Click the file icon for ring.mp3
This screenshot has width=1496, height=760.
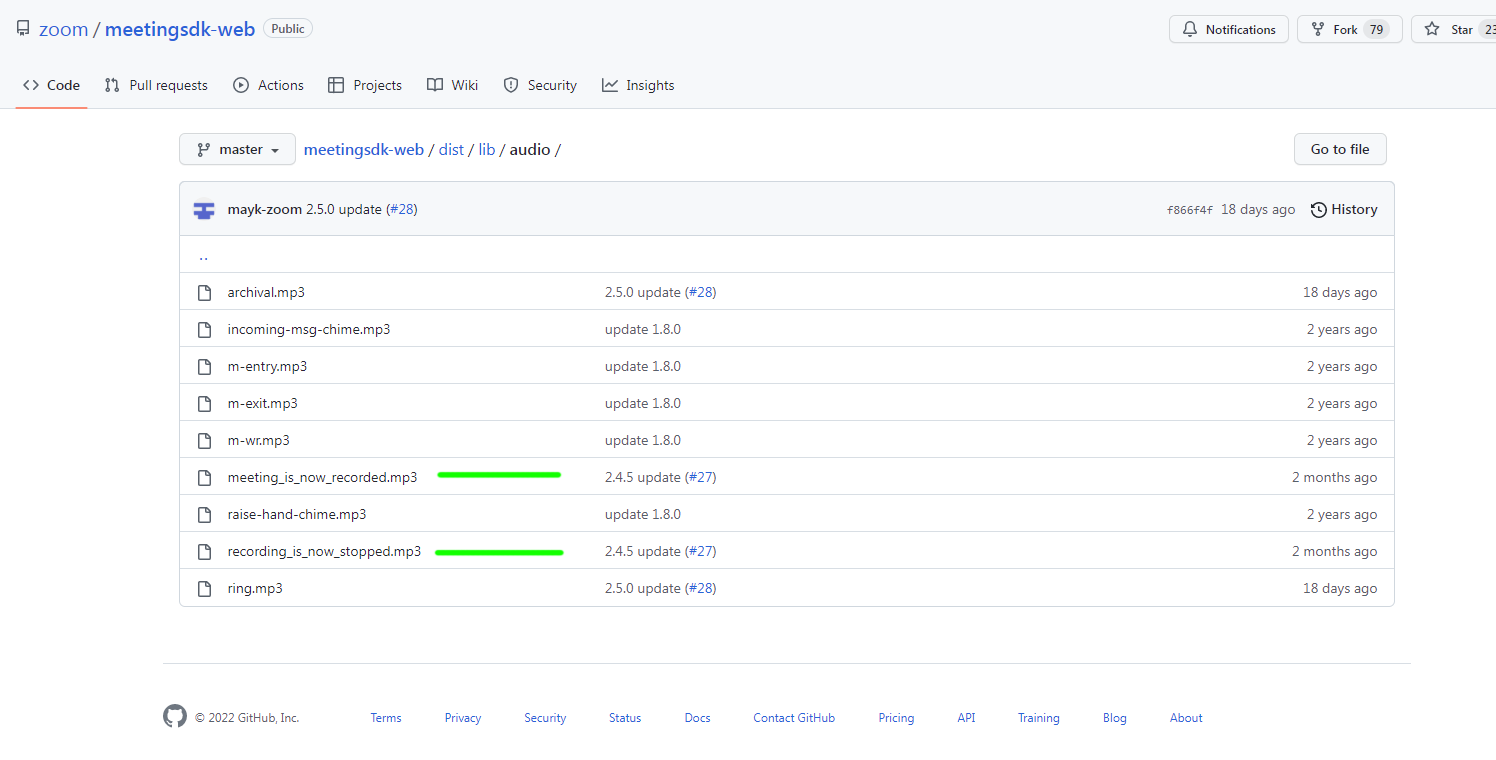coord(205,589)
